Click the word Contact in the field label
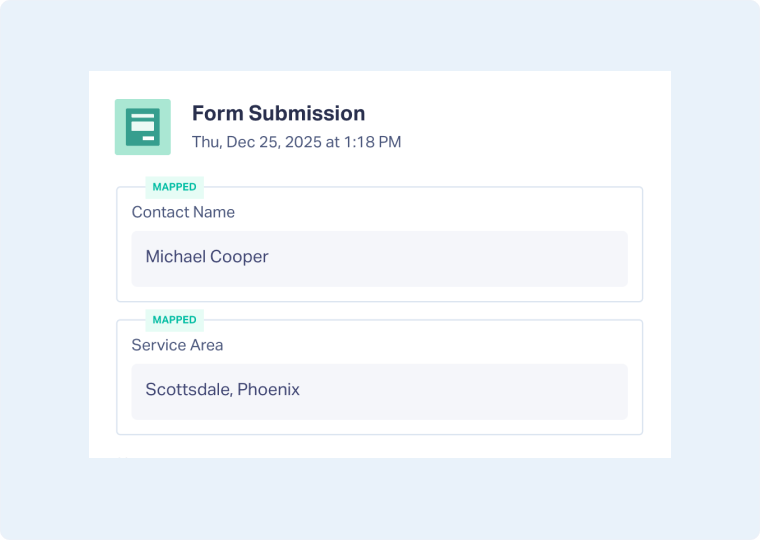760x540 pixels. pos(160,212)
